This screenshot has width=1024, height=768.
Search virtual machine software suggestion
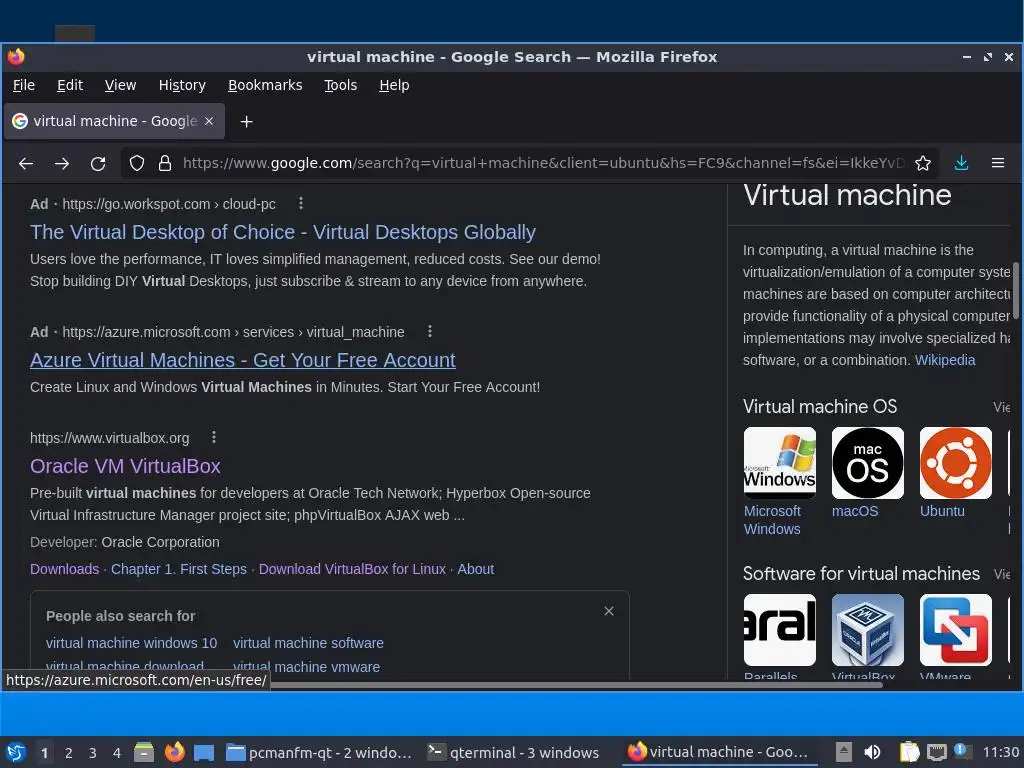click(308, 643)
